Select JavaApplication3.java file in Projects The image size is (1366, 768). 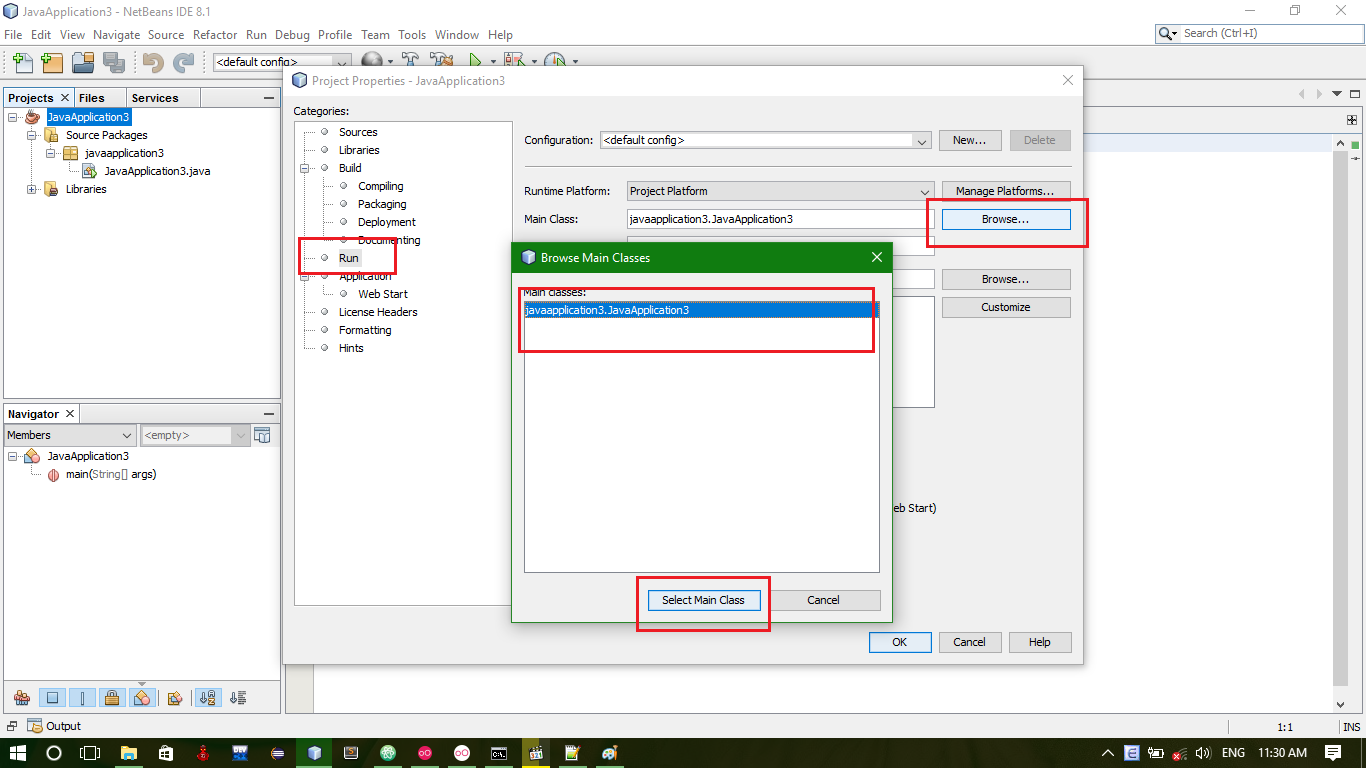(157, 171)
